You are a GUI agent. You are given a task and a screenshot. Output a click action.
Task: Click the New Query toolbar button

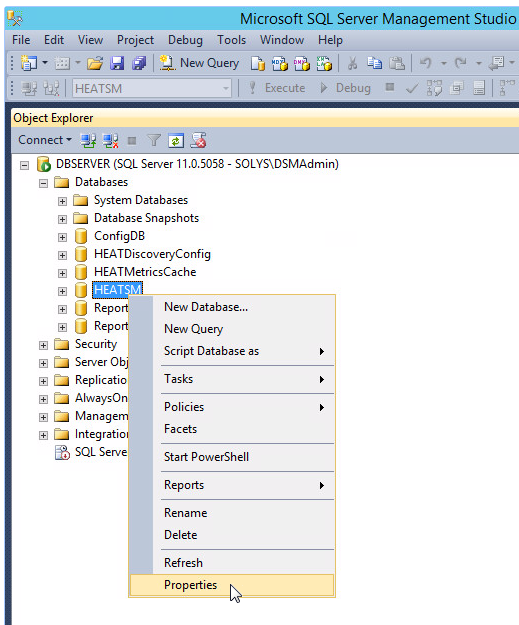(199, 63)
